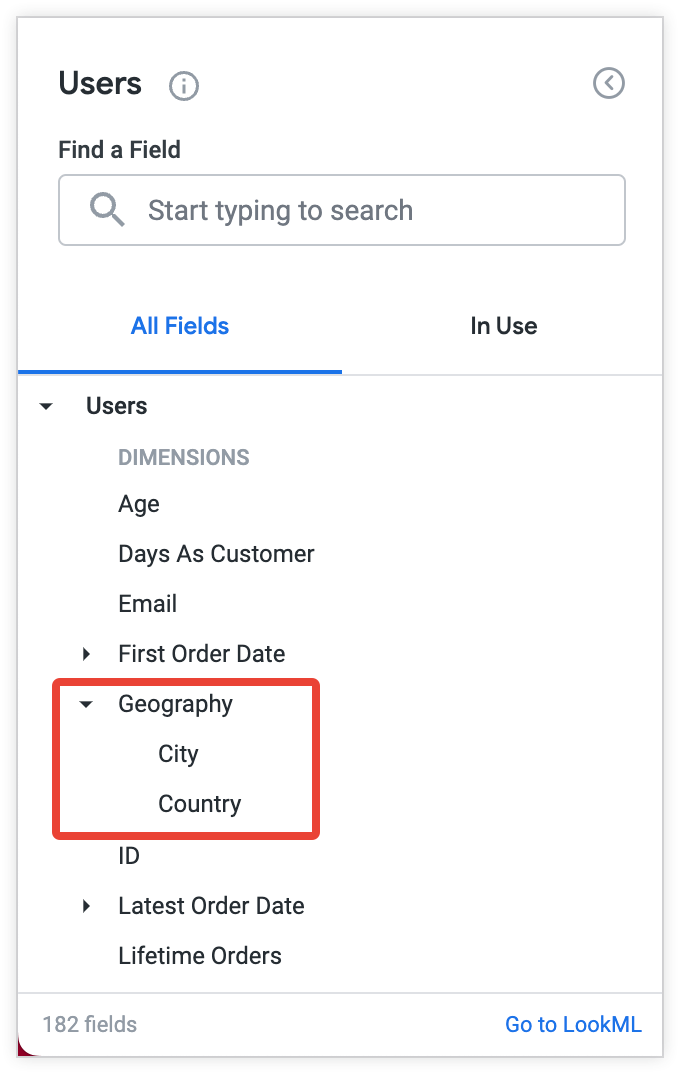Click the magnifying glass search icon
This screenshot has width=680, height=1074.
tap(106, 210)
